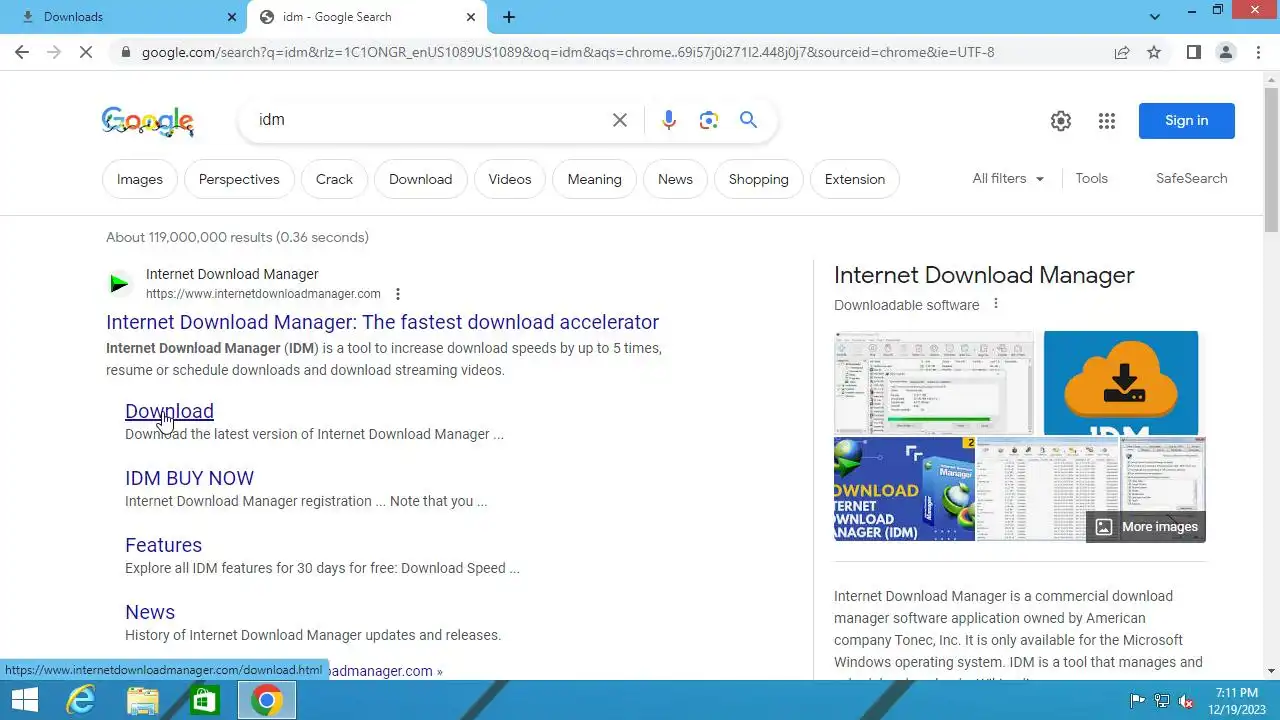The image size is (1280, 720).
Task: Close the Downloads tab
Action: tap(232, 17)
